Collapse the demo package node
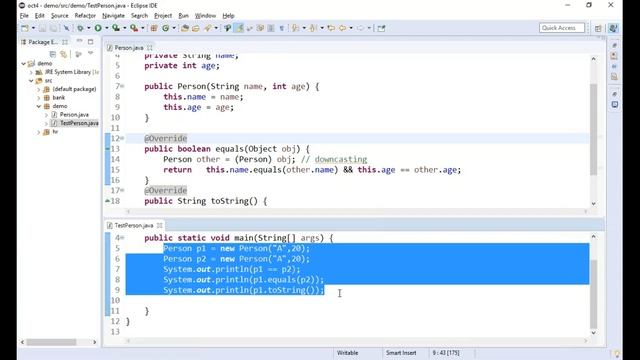This screenshot has width=640, height=360. (39, 107)
